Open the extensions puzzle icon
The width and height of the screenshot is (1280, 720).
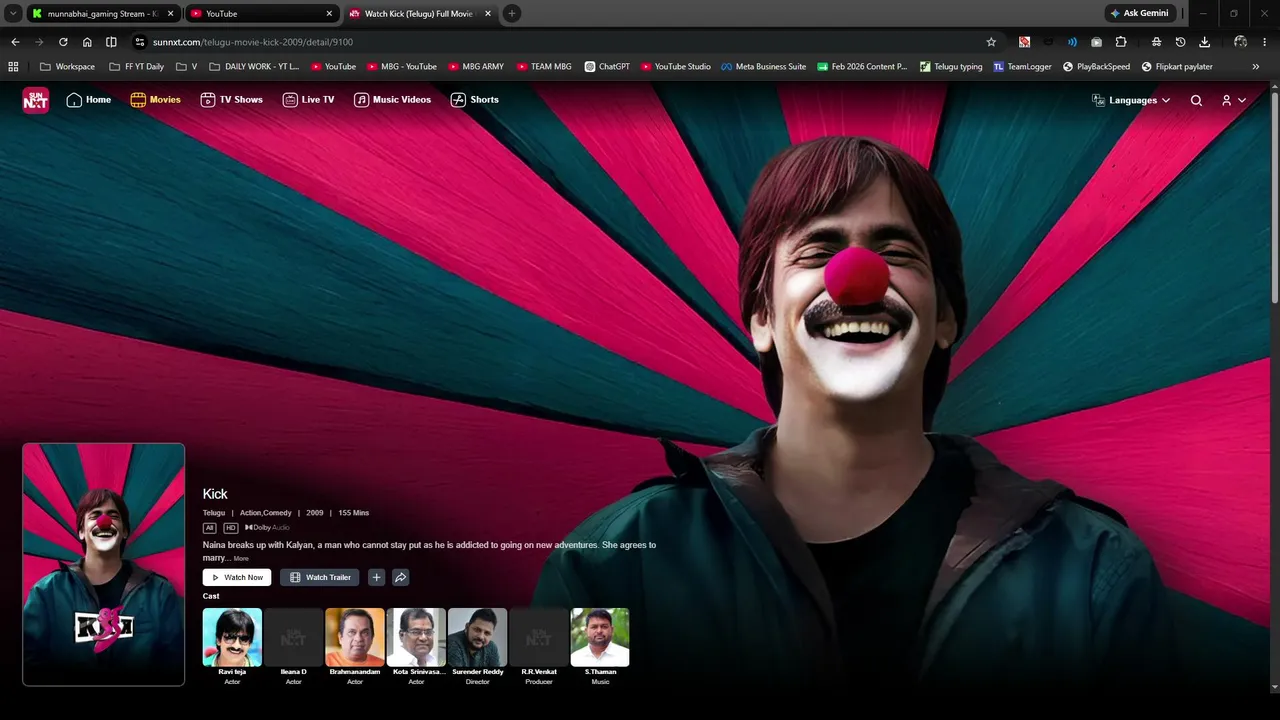[x=1121, y=42]
